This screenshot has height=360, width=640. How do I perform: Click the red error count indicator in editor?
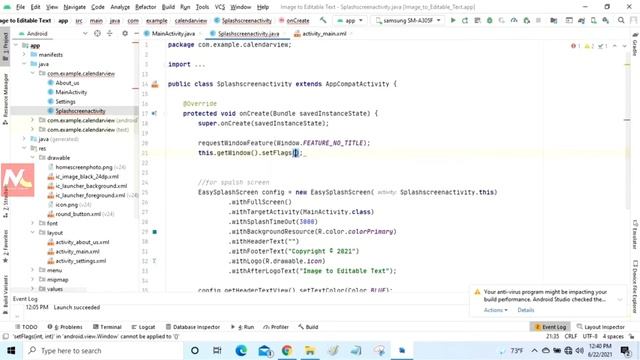click(576, 46)
